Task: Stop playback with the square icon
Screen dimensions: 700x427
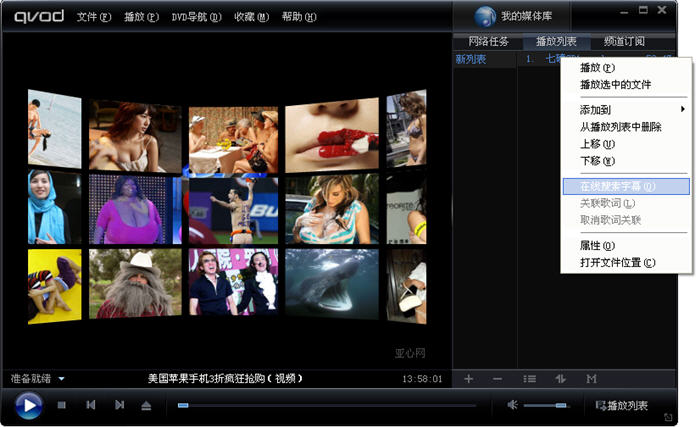Action: pyautogui.click(x=62, y=405)
